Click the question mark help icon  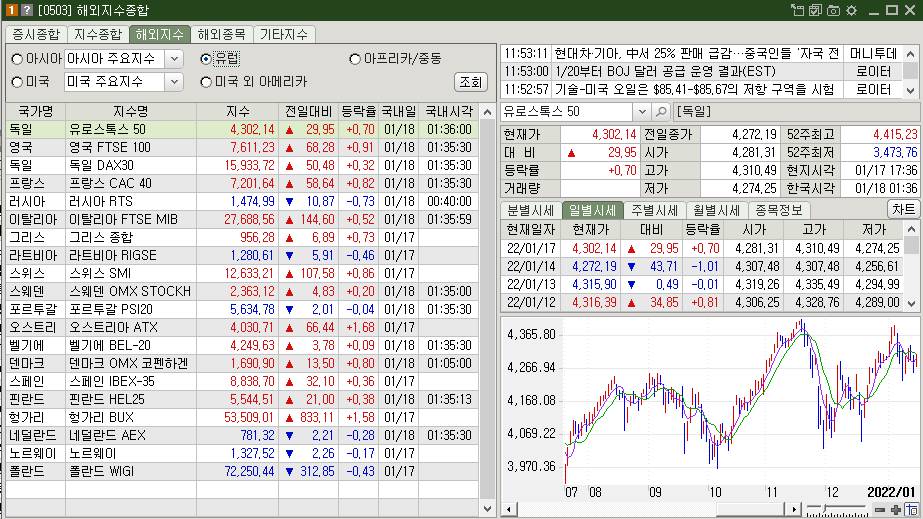(x=26, y=10)
